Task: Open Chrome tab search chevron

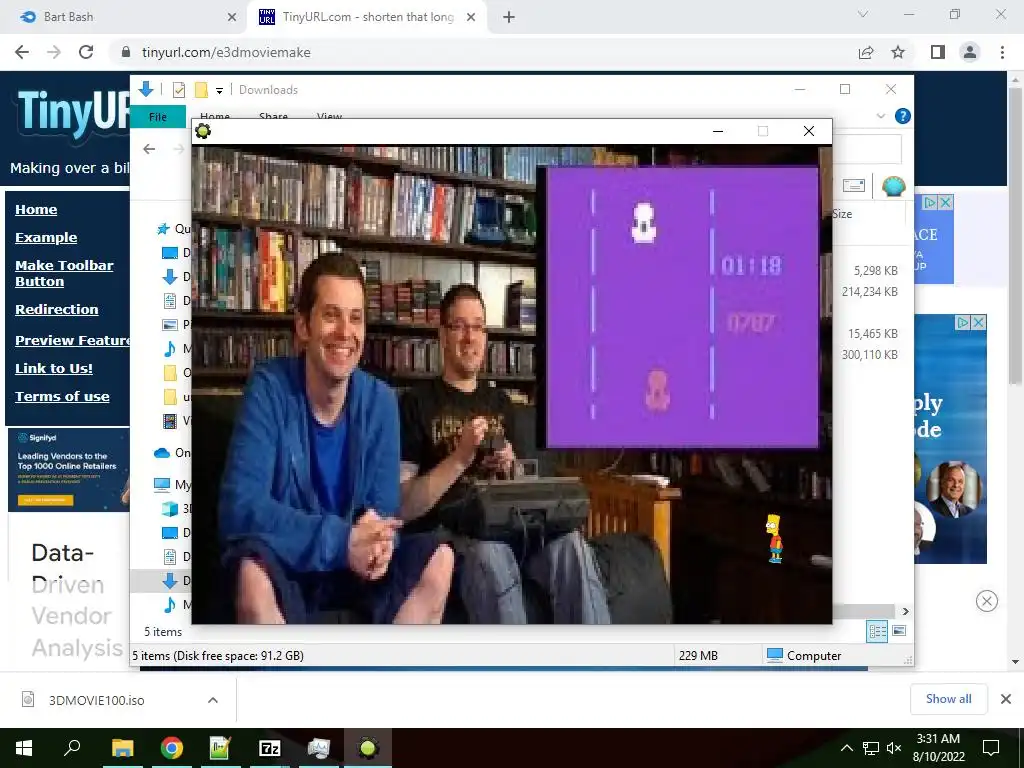Action: click(x=863, y=14)
